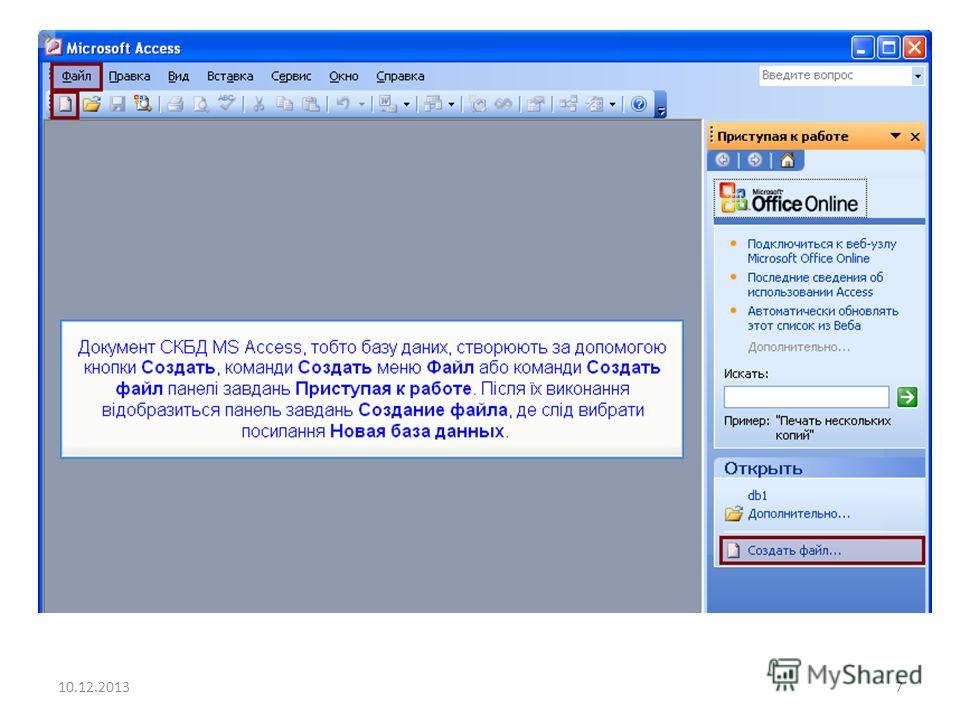Click the Office Online logo

coord(790,198)
